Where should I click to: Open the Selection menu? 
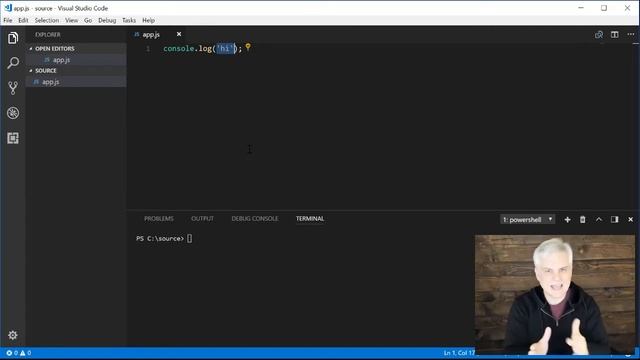[x=47, y=20]
